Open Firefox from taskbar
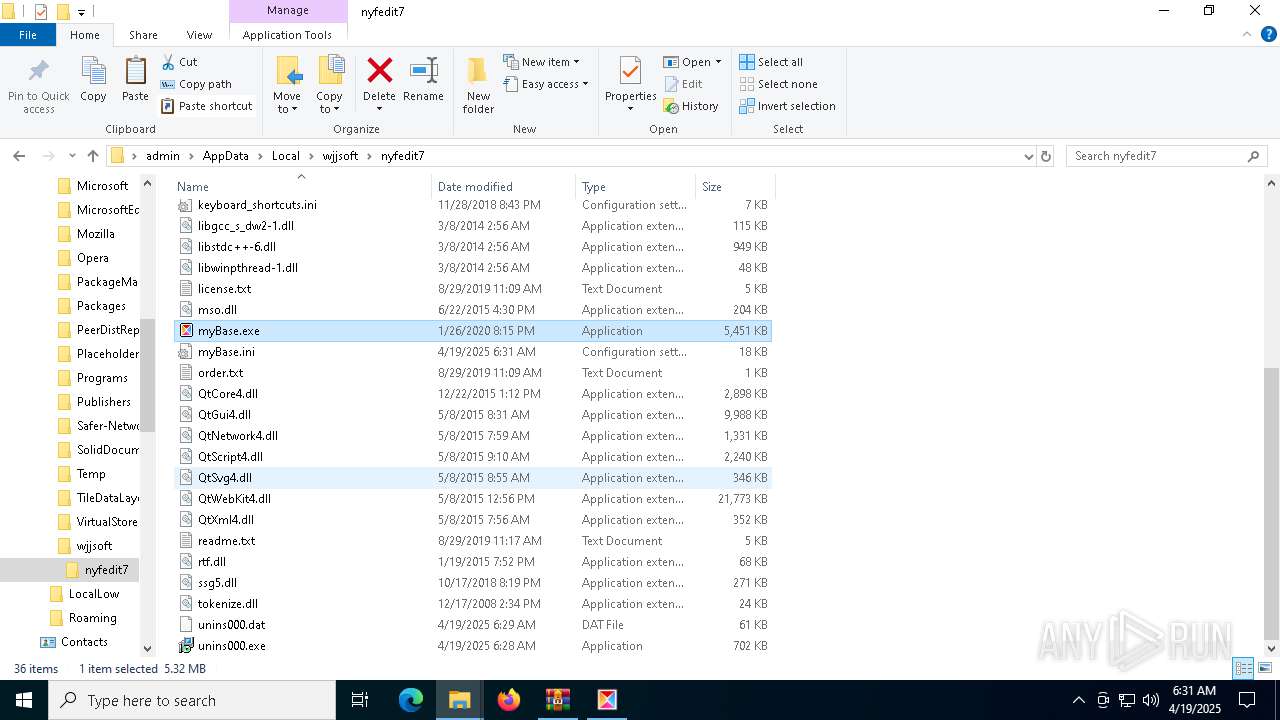Image resolution: width=1280 pixels, height=720 pixels. pyautogui.click(x=509, y=700)
